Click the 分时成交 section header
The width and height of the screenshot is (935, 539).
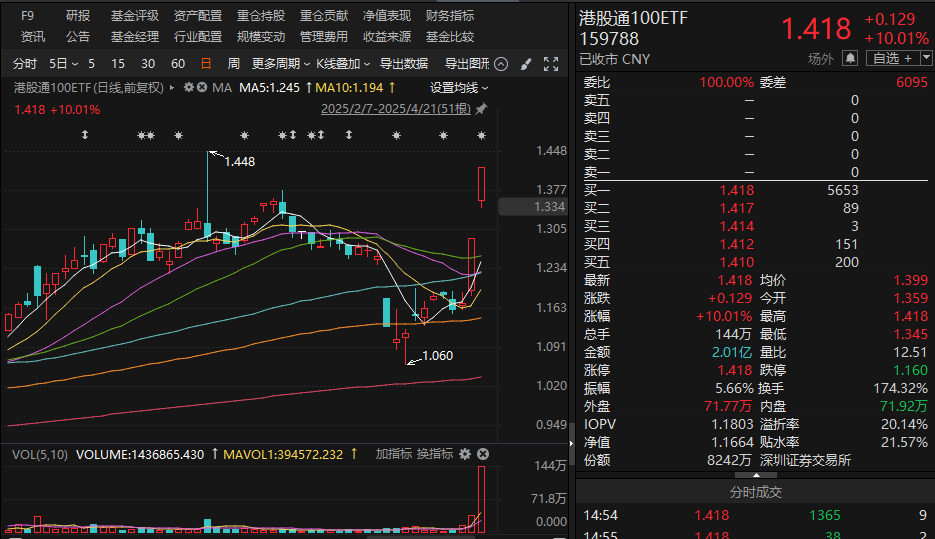click(x=756, y=492)
